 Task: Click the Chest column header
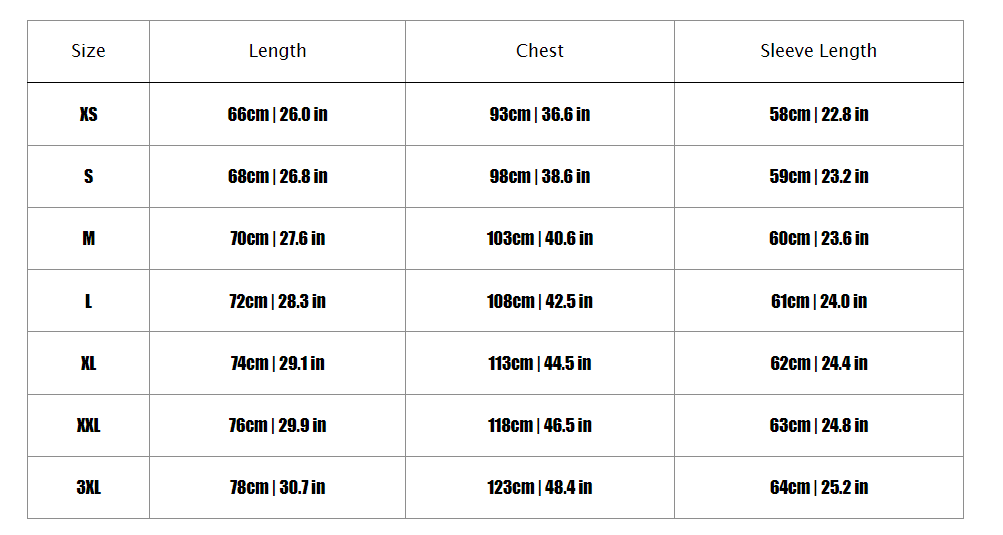coord(540,51)
